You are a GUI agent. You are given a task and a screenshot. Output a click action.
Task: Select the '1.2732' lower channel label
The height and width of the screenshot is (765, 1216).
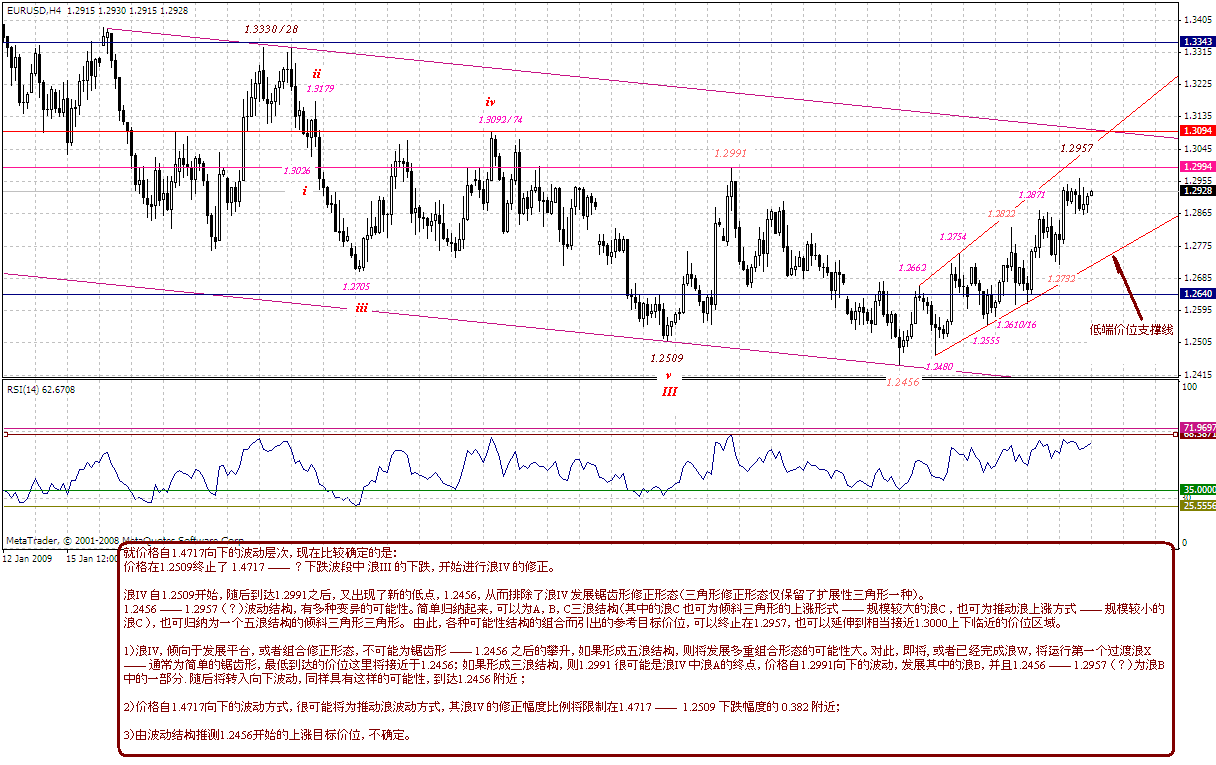pyautogui.click(x=1061, y=279)
